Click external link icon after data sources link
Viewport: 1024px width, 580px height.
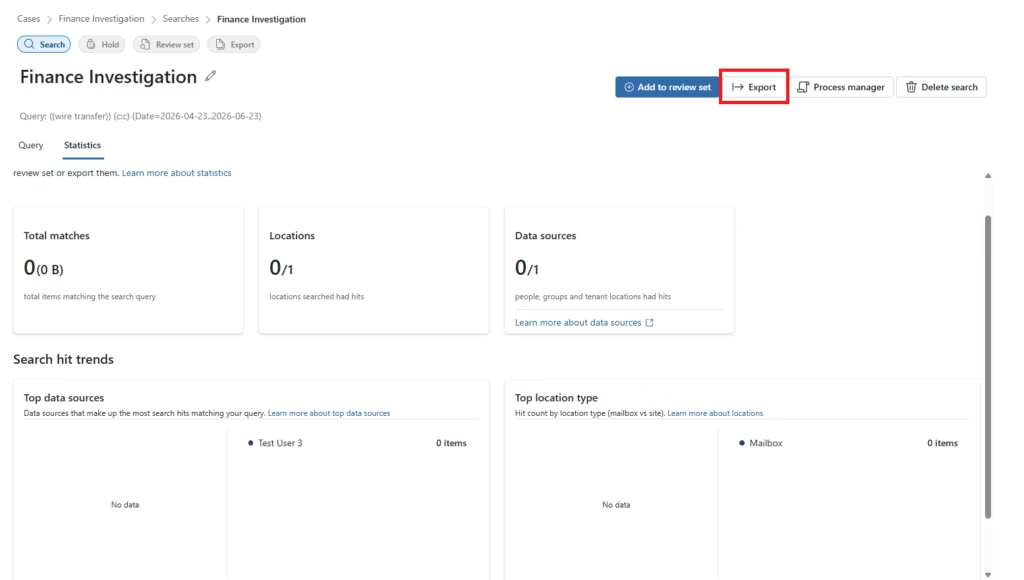click(x=649, y=323)
